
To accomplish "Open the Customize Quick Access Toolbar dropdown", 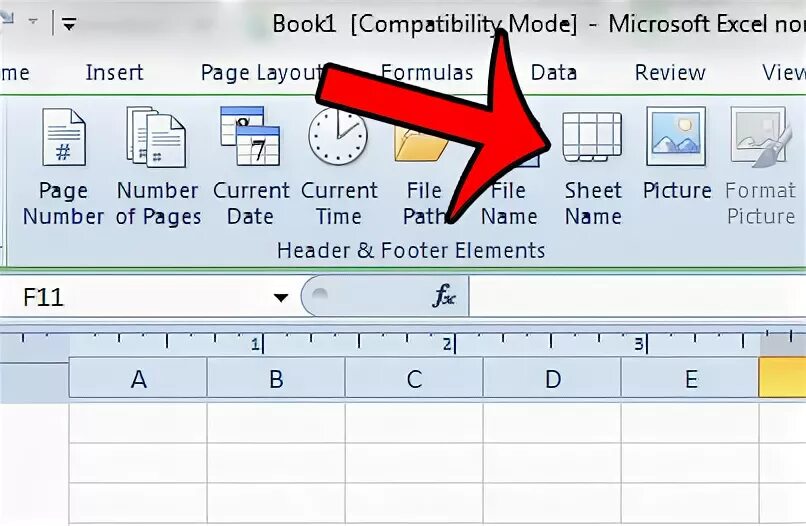I will [69, 23].
